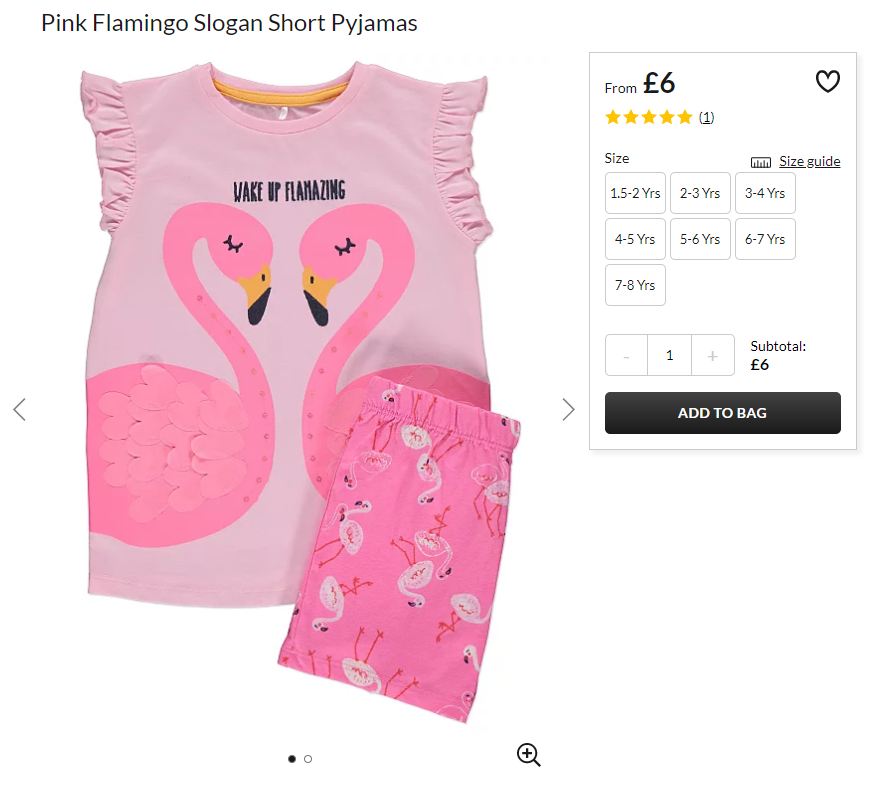881x789 pixels.
Task: Click the ruler icon beside Size guide
Action: tap(761, 162)
